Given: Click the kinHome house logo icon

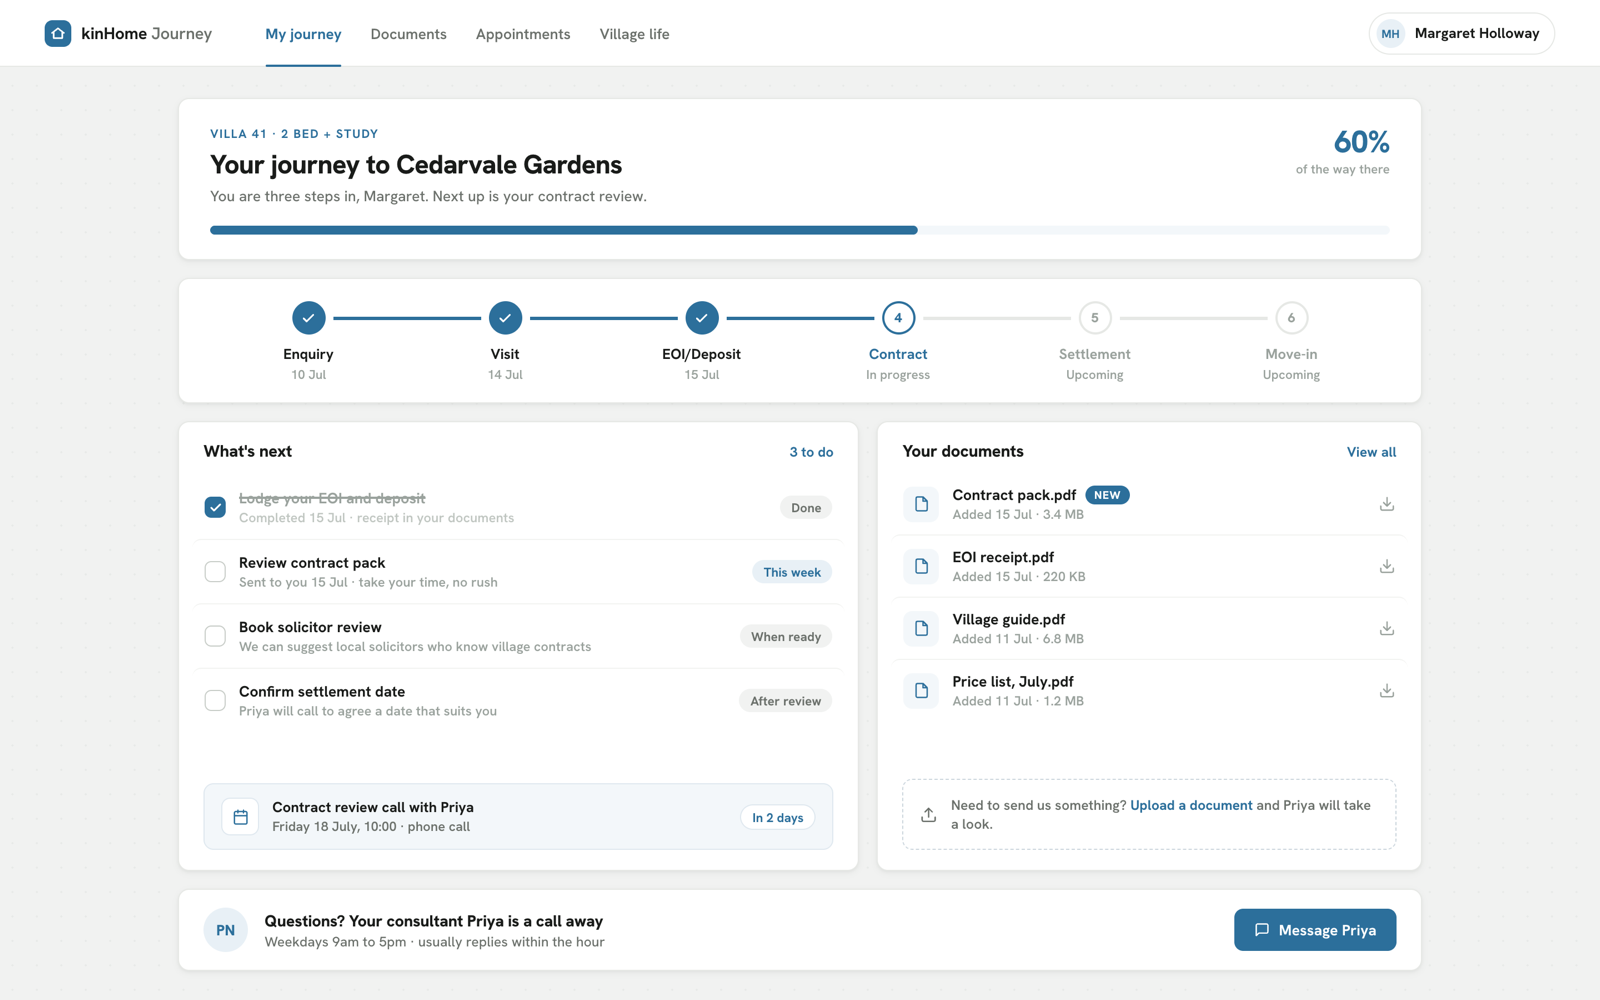Looking at the screenshot, I should [x=58, y=33].
